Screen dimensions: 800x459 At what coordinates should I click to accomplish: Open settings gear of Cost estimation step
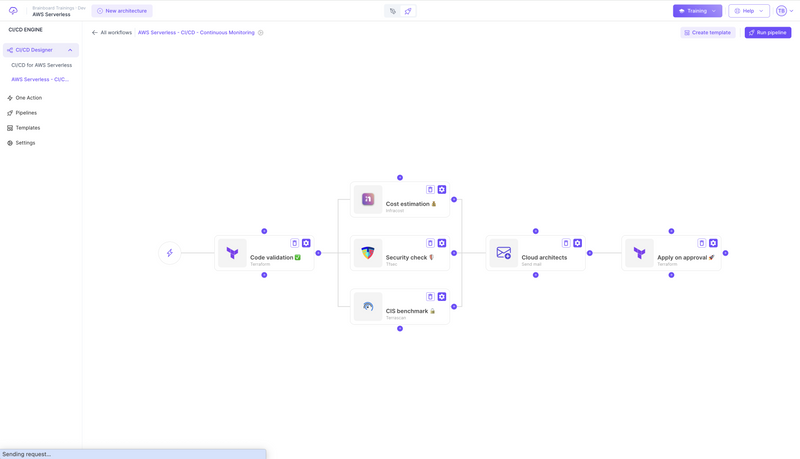(442, 190)
